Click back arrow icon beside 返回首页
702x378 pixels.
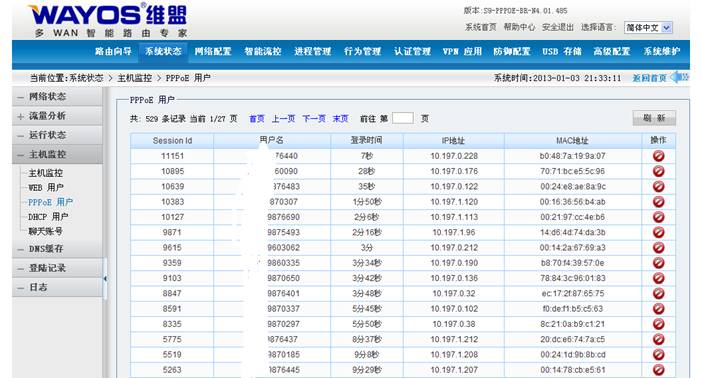680,77
